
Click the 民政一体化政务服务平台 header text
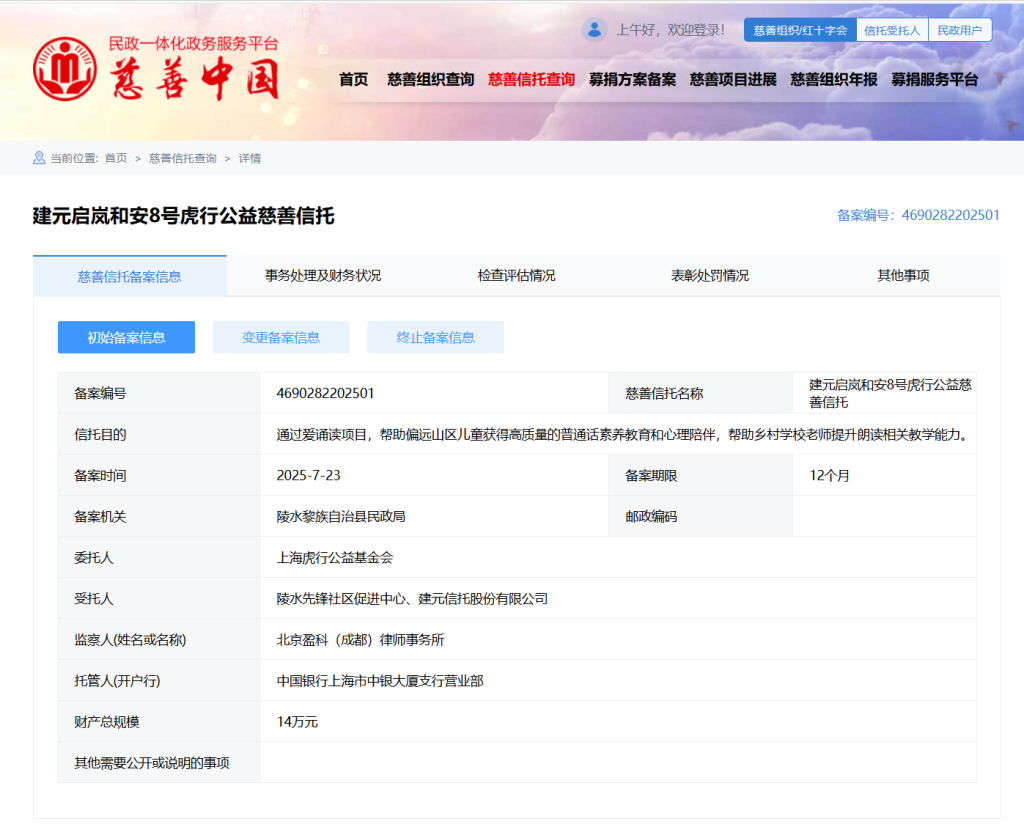click(193, 44)
